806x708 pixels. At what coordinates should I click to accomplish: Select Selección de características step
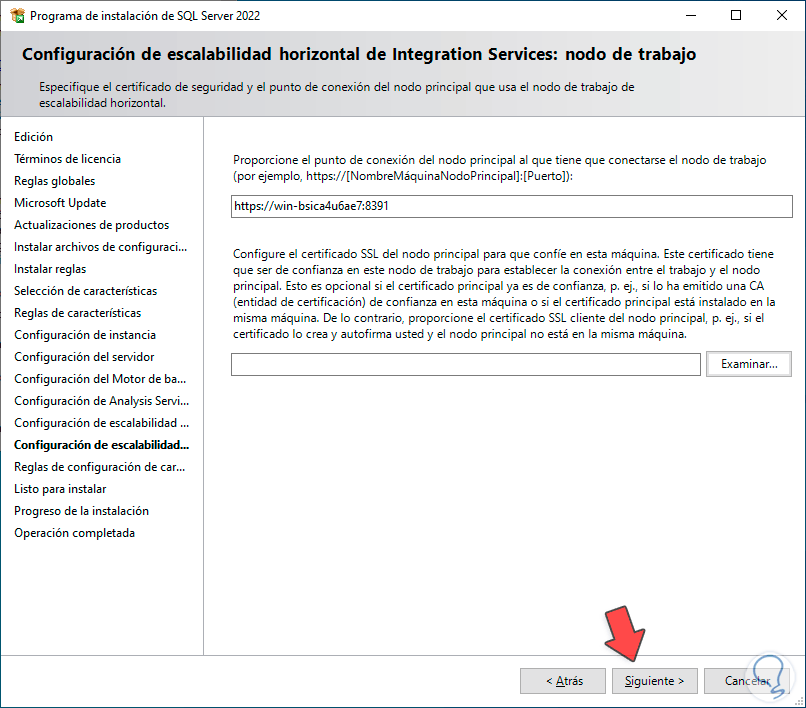pyautogui.click(x=85, y=291)
